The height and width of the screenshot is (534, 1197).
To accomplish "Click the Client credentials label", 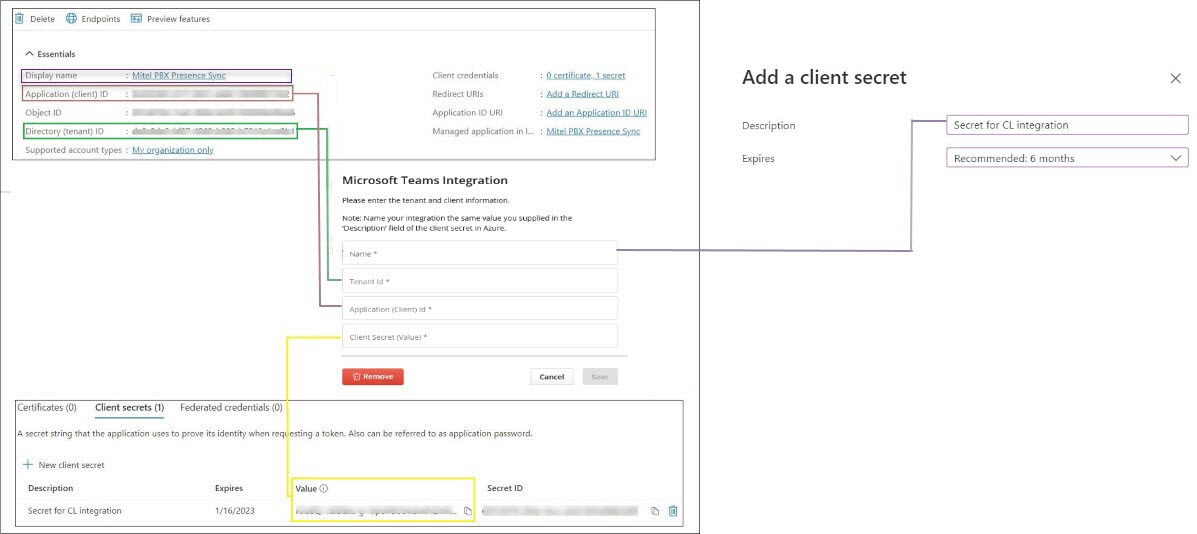I will click(x=465, y=76).
